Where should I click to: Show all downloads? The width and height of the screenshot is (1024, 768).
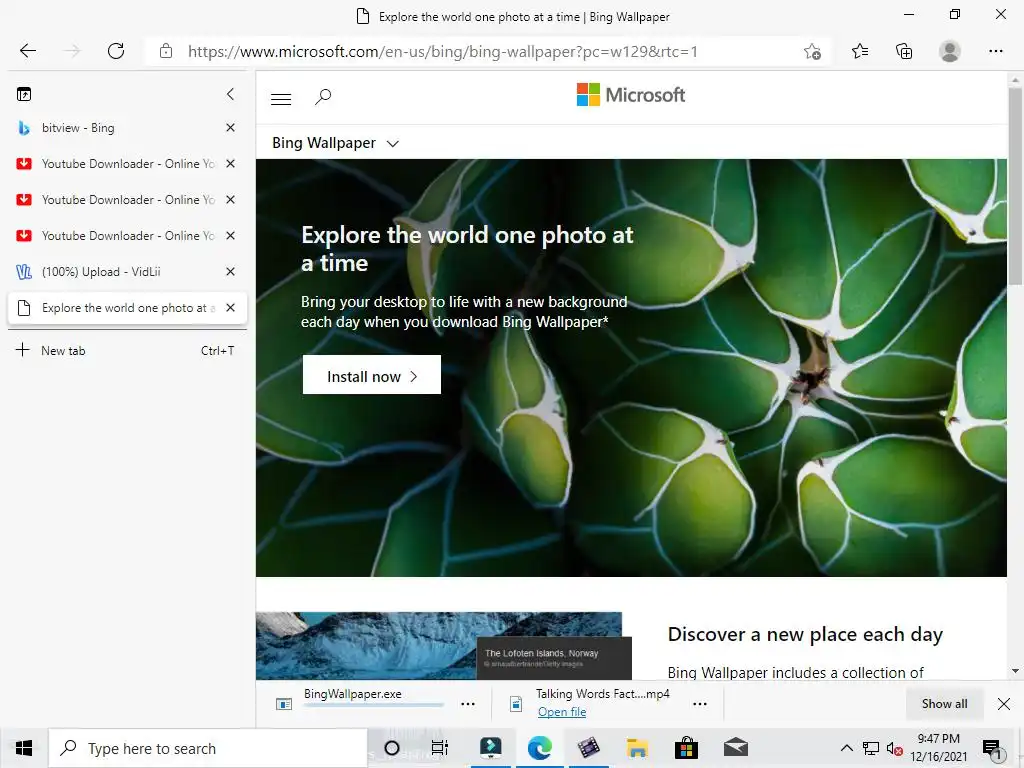(944, 703)
